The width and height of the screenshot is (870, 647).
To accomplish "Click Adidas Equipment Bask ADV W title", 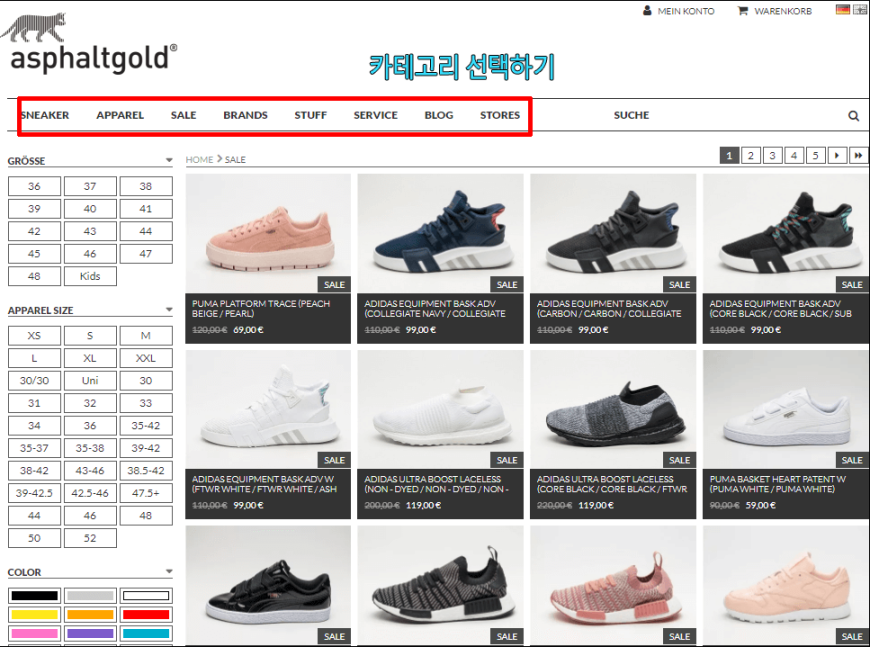I will 264,484.
